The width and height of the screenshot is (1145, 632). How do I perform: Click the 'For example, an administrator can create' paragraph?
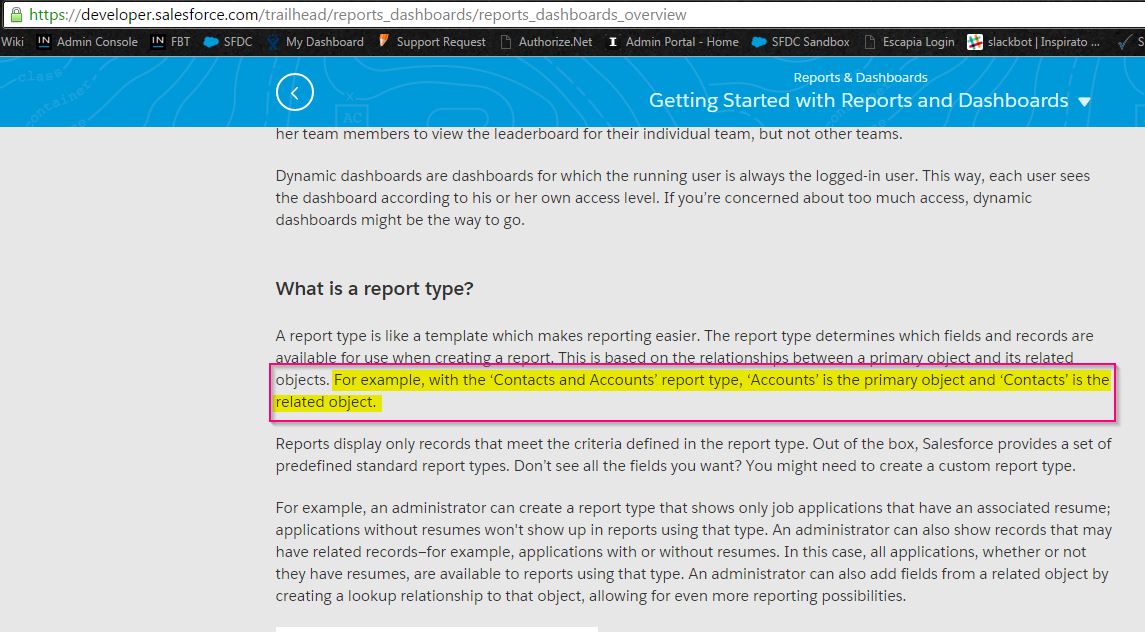(x=694, y=552)
